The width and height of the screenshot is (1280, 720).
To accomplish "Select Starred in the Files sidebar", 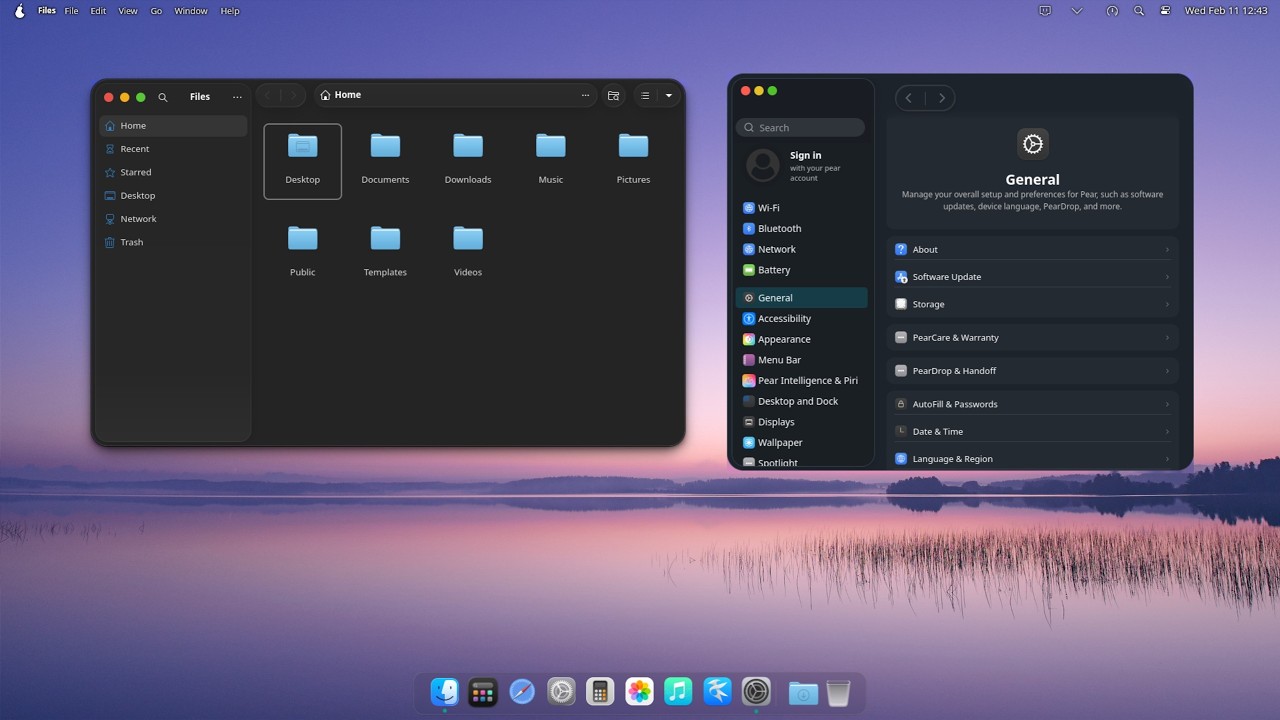I will (x=173, y=172).
